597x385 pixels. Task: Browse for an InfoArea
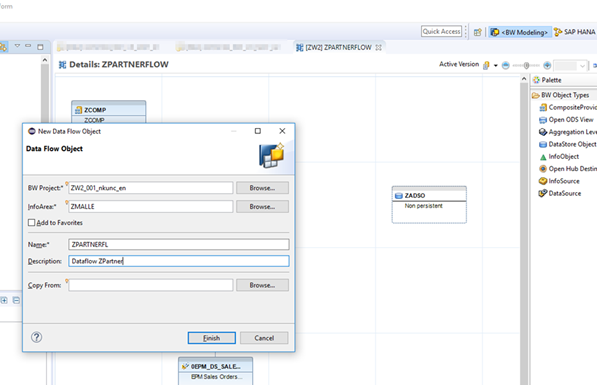(x=262, y=206)
